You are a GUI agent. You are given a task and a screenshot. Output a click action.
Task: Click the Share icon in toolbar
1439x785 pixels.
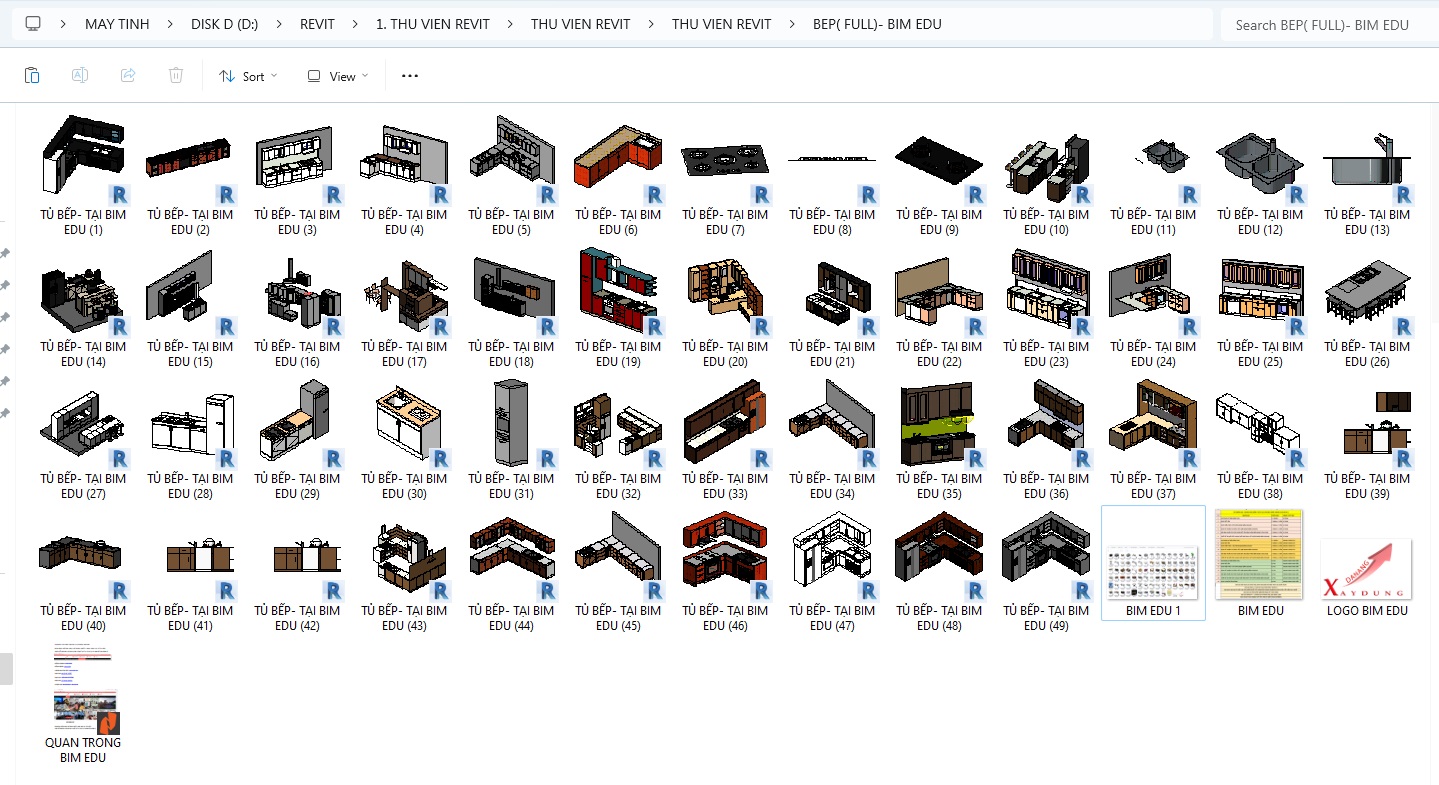pos(128,76)
